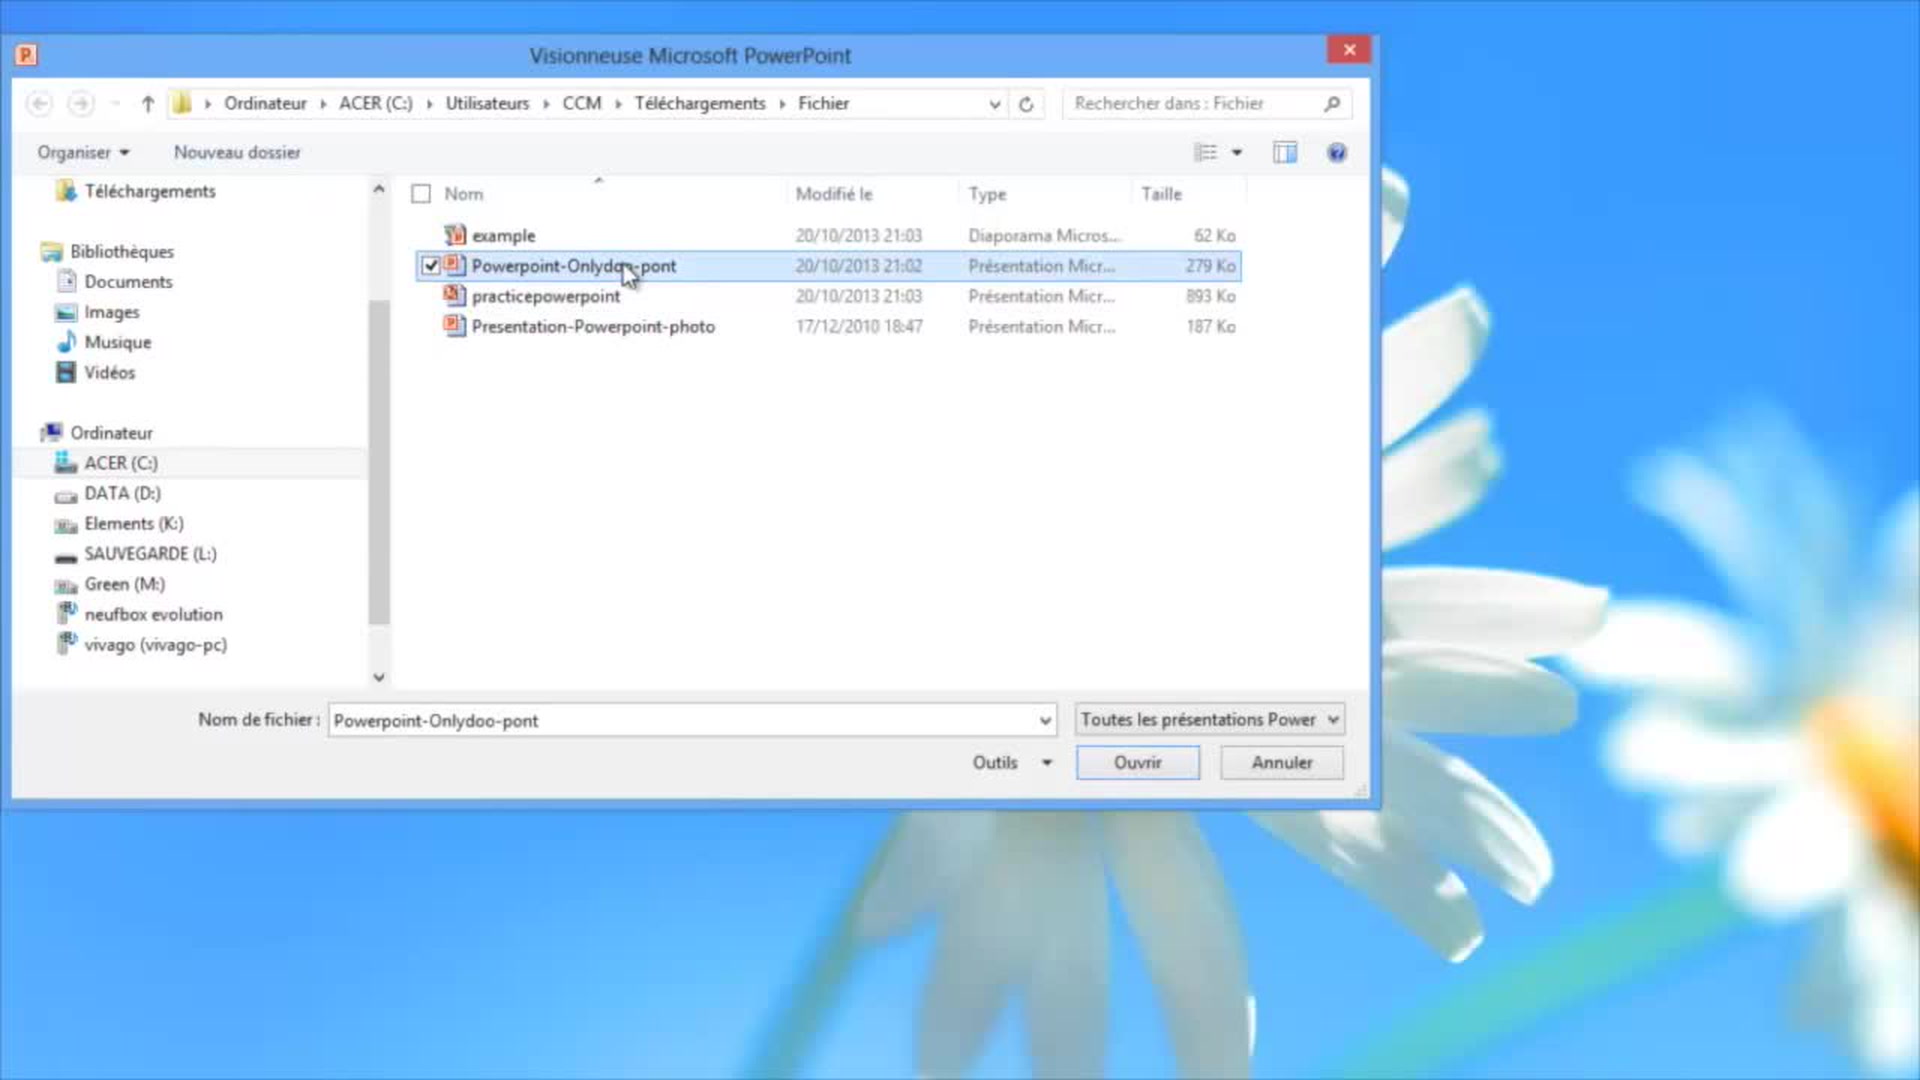Open the address bar history dropdown
Viewport: 1920px width, 1080px height.
pos(994,104)
